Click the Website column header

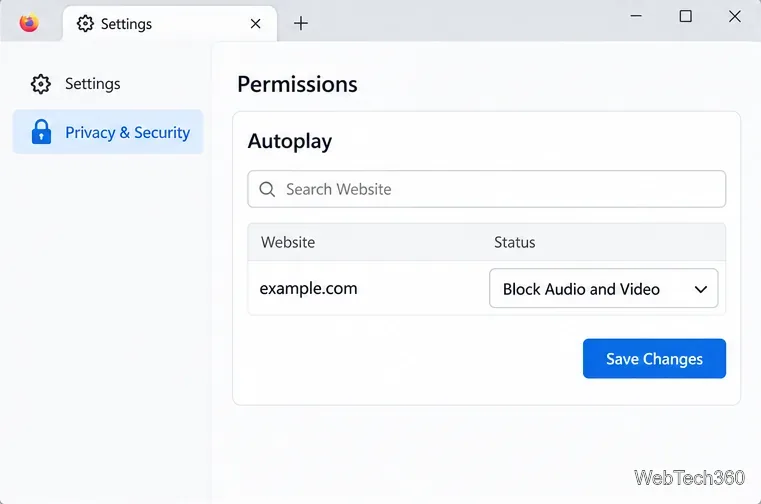[288, 242]
